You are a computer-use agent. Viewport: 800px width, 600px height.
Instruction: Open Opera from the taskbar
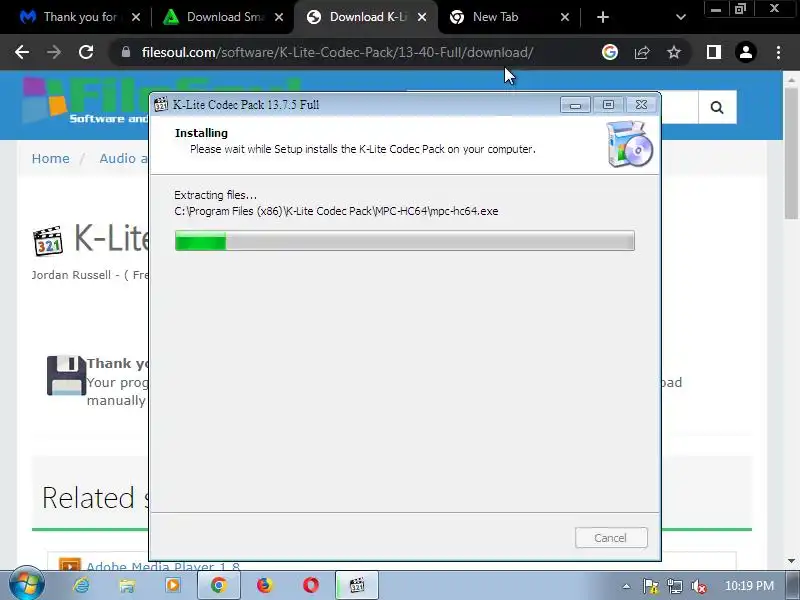311,585
